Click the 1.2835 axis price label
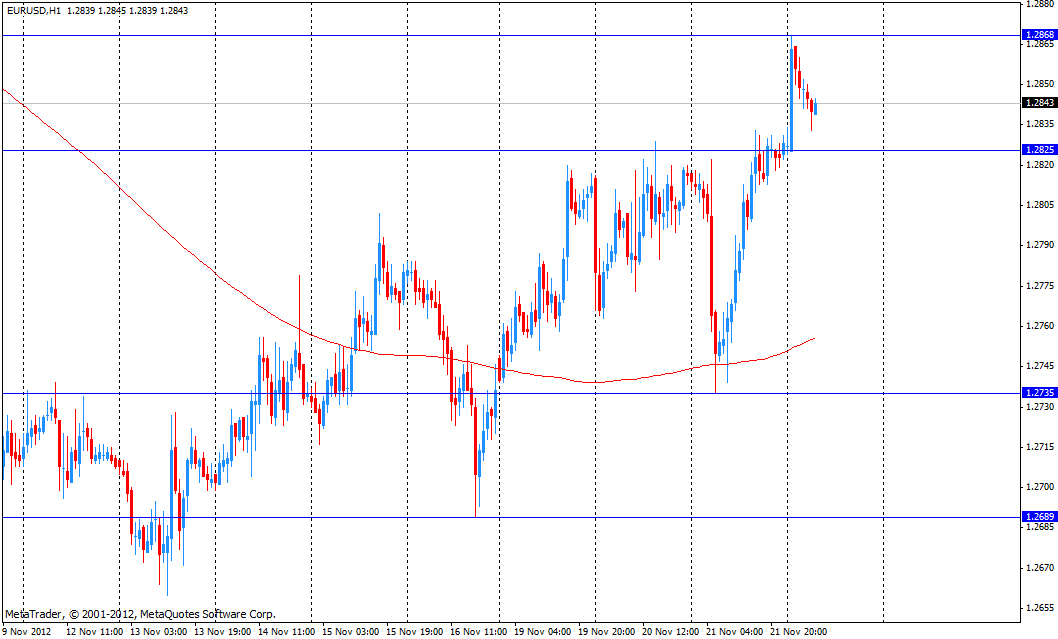Image resolution: width=1058 pixels, height=639 pixels. tap(1040, 123)
